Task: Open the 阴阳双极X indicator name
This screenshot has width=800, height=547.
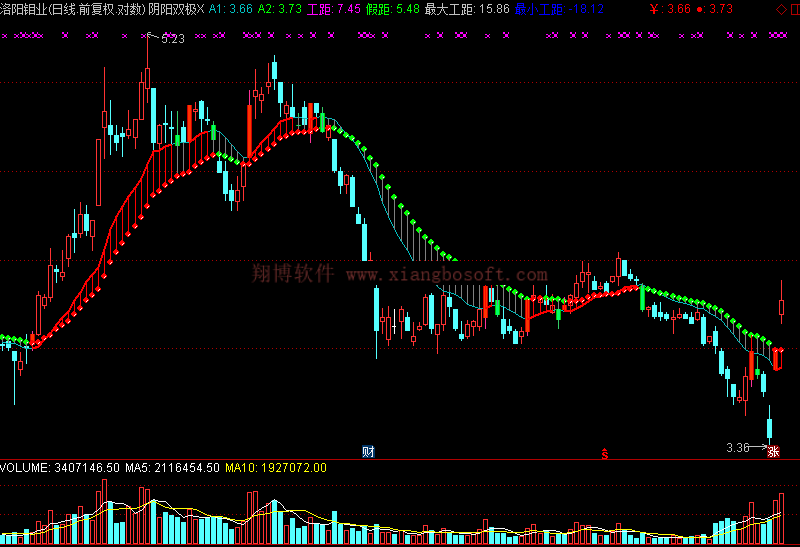Action: coord(176,9)
